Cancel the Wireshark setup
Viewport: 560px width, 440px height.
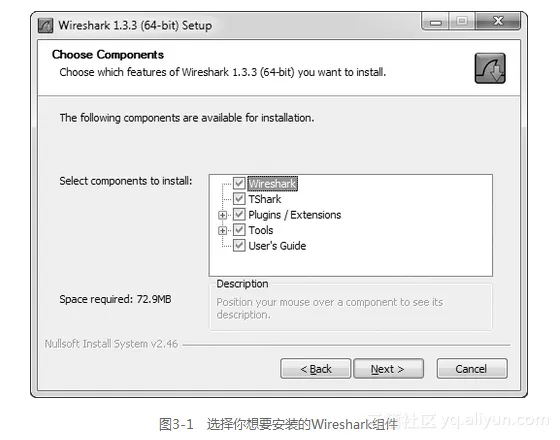tap(472, 369)
